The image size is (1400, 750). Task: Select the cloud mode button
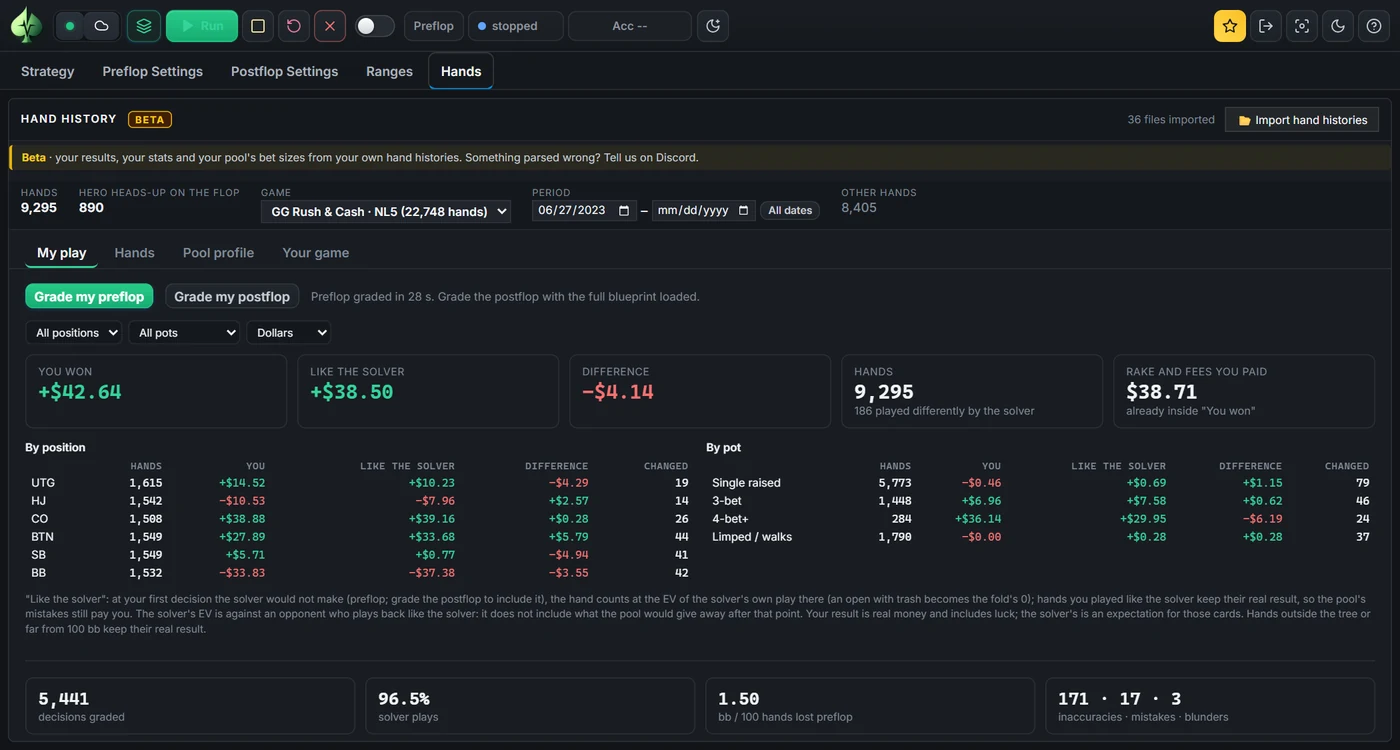coord(102,26)
